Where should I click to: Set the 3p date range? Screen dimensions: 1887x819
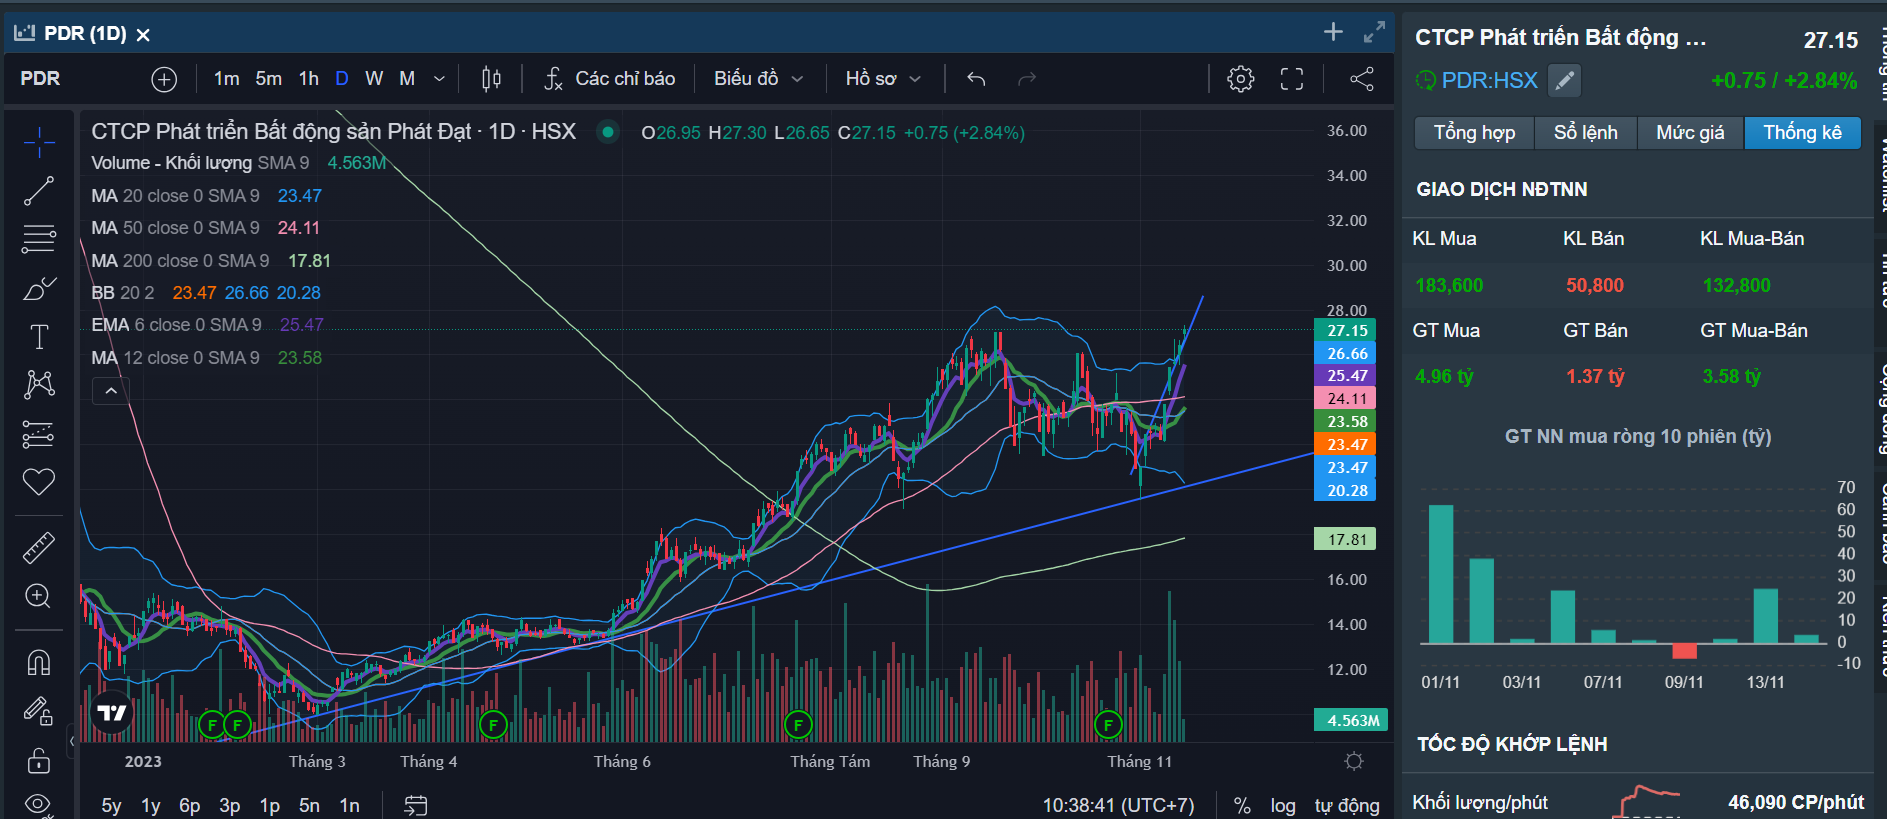[229, 805]
